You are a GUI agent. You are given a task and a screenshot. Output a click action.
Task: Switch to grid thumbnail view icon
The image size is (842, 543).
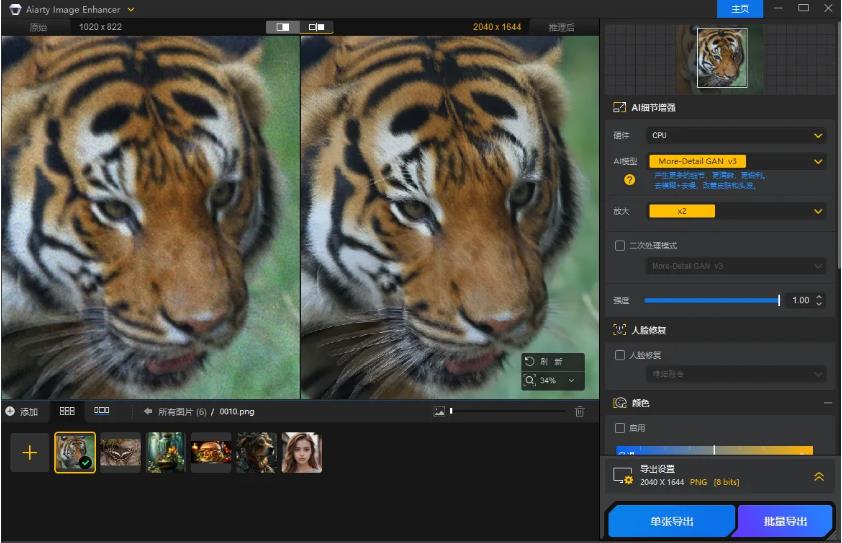pos(67,411)
